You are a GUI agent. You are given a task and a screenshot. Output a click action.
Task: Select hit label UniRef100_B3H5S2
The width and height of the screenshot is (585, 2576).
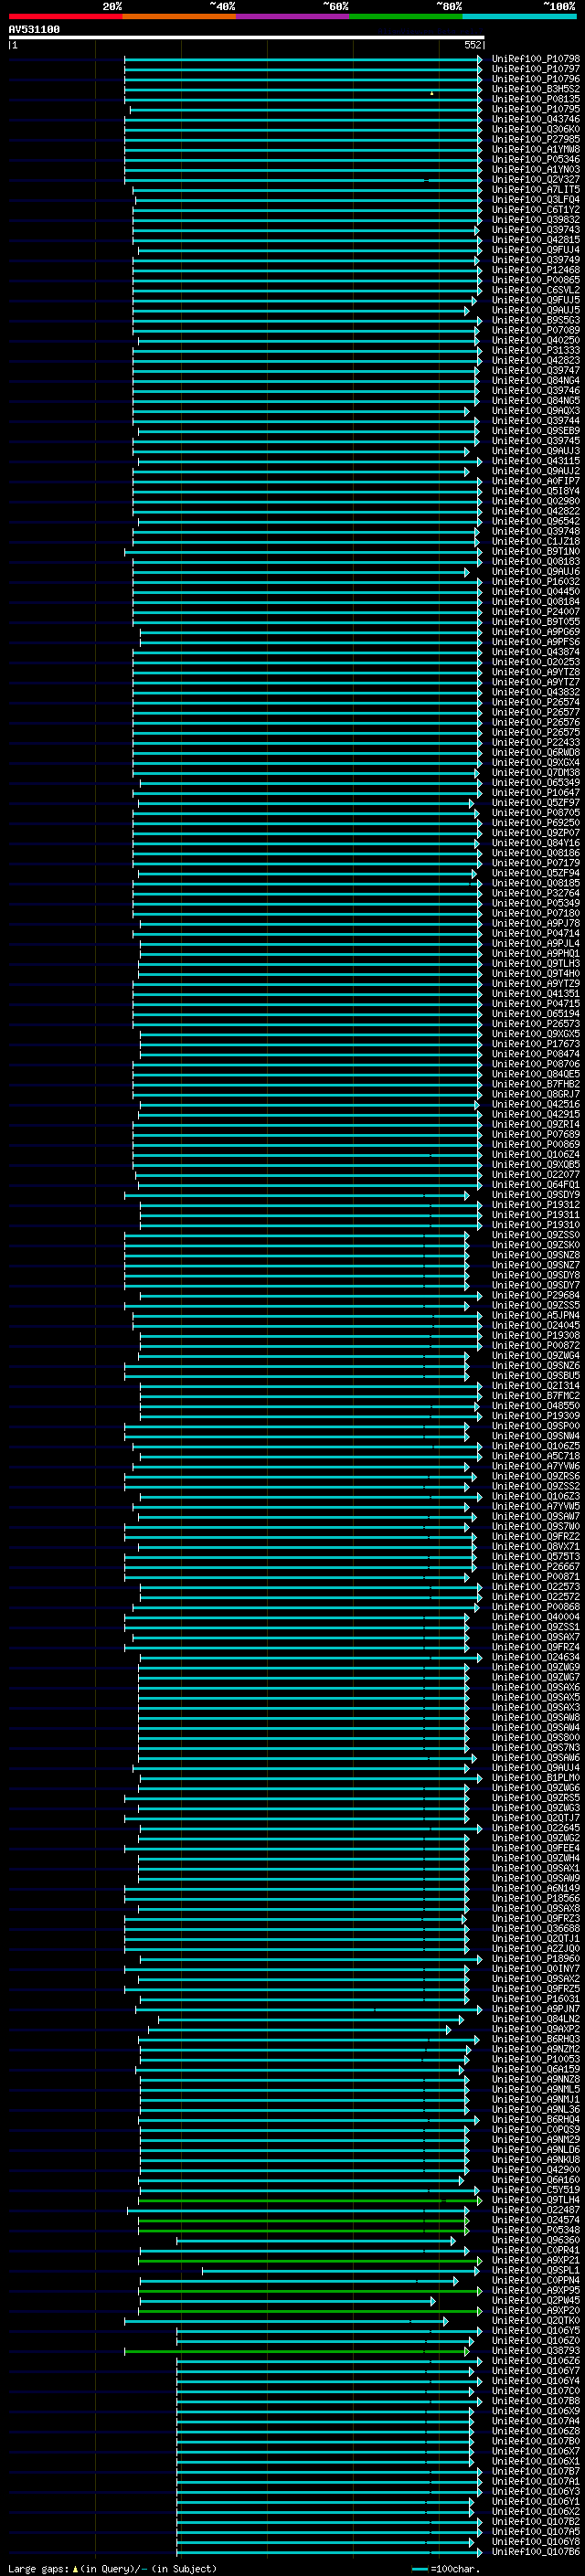click(x=536, y=89)
